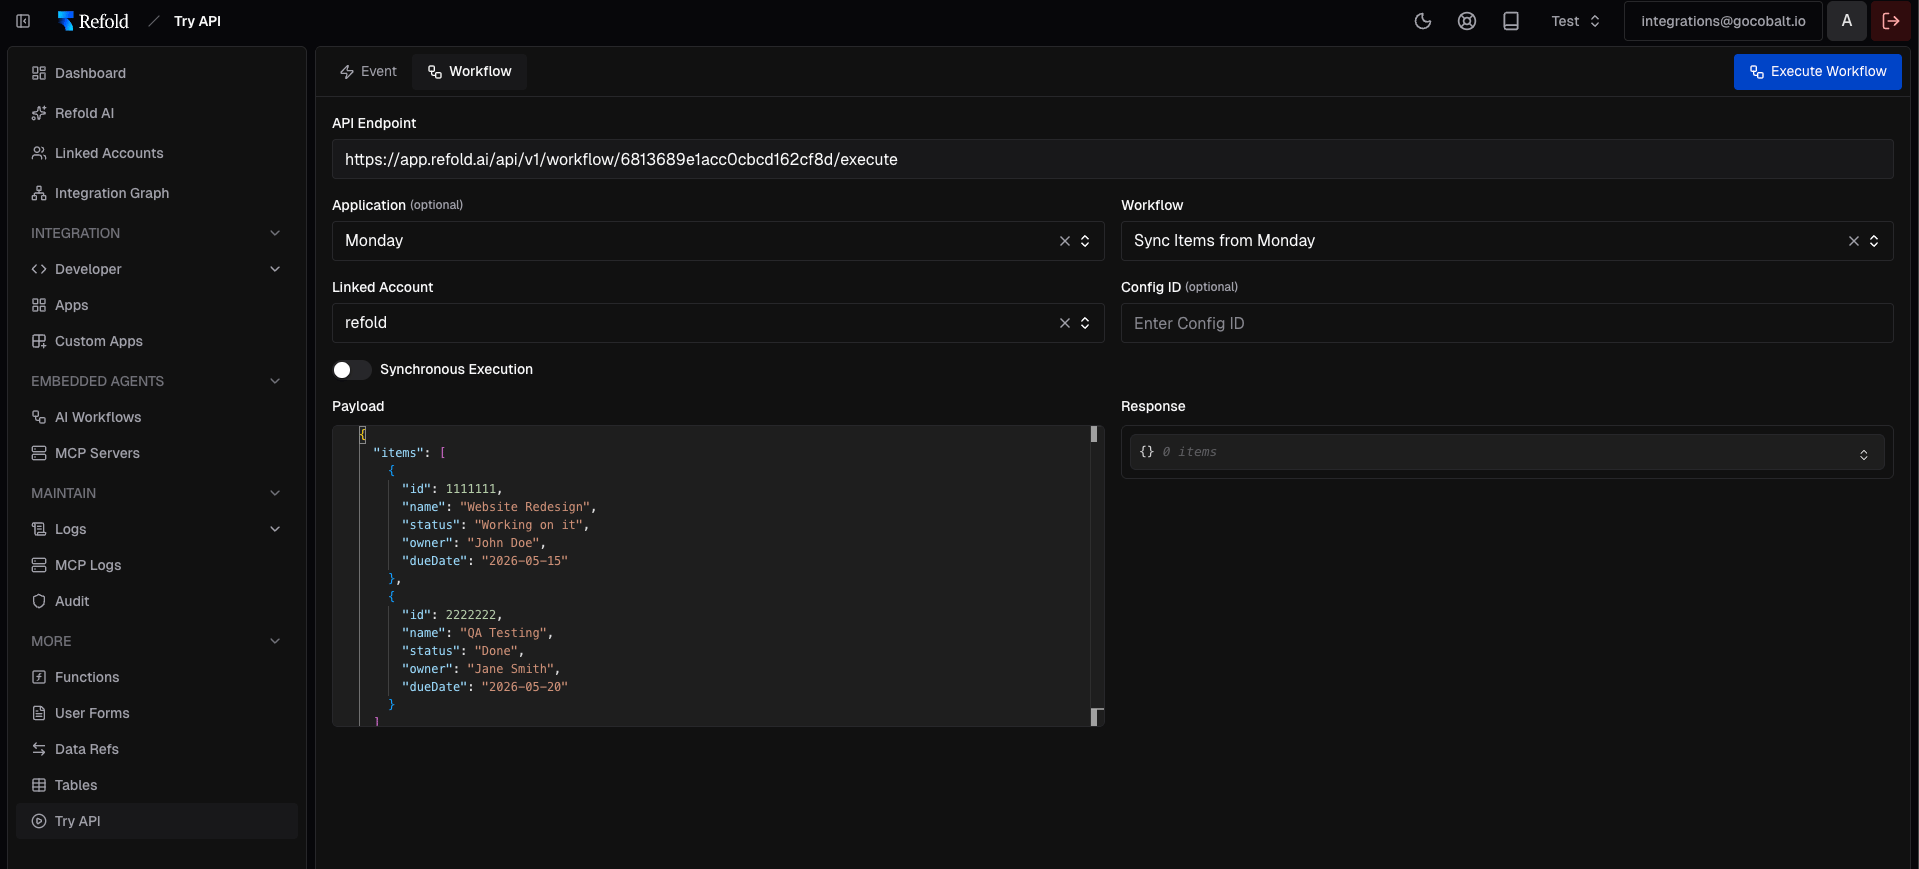This screenshot has width=1919, height=869.
Task: Open User Forms
Action: [x=157, y=713]
